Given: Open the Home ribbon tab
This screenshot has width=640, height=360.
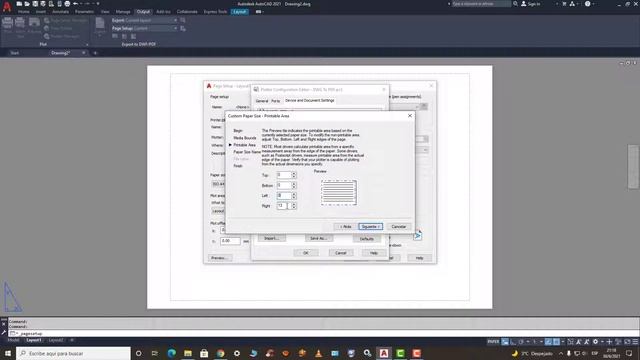Looking at the screenshot, I should [x=24, y=12].
